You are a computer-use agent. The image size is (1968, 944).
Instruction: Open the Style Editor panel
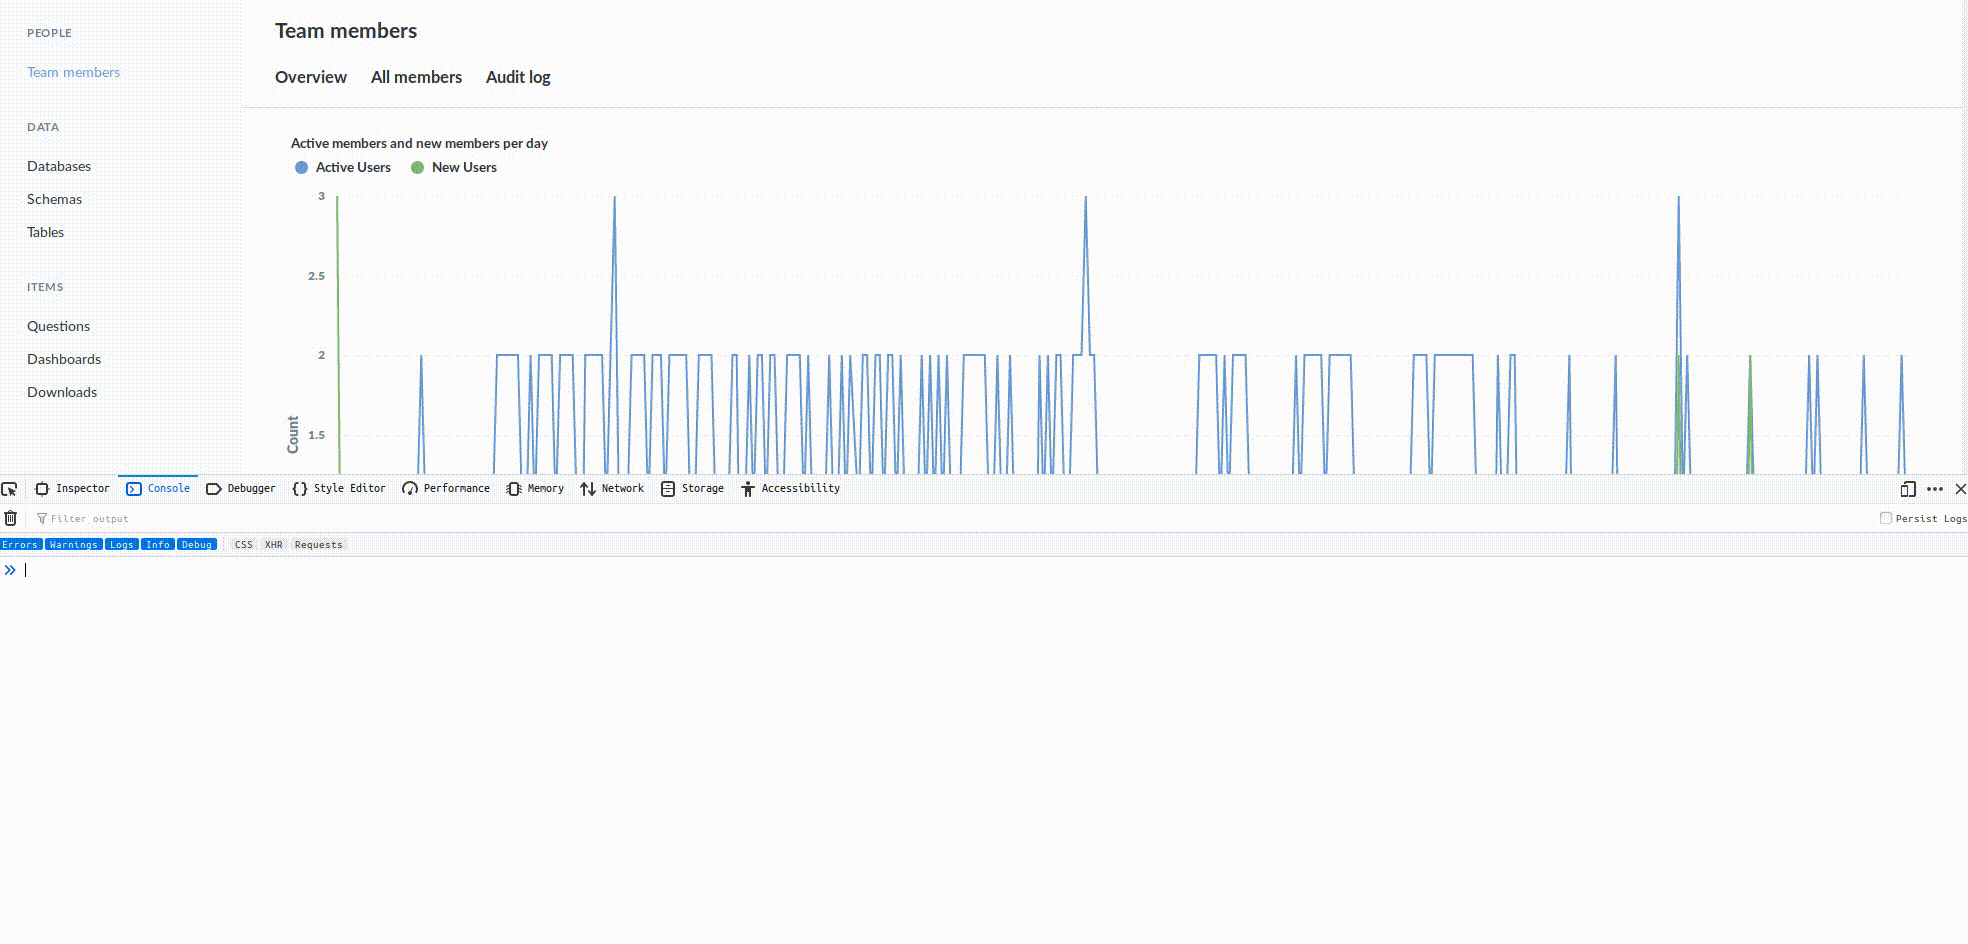pos(339,488)
